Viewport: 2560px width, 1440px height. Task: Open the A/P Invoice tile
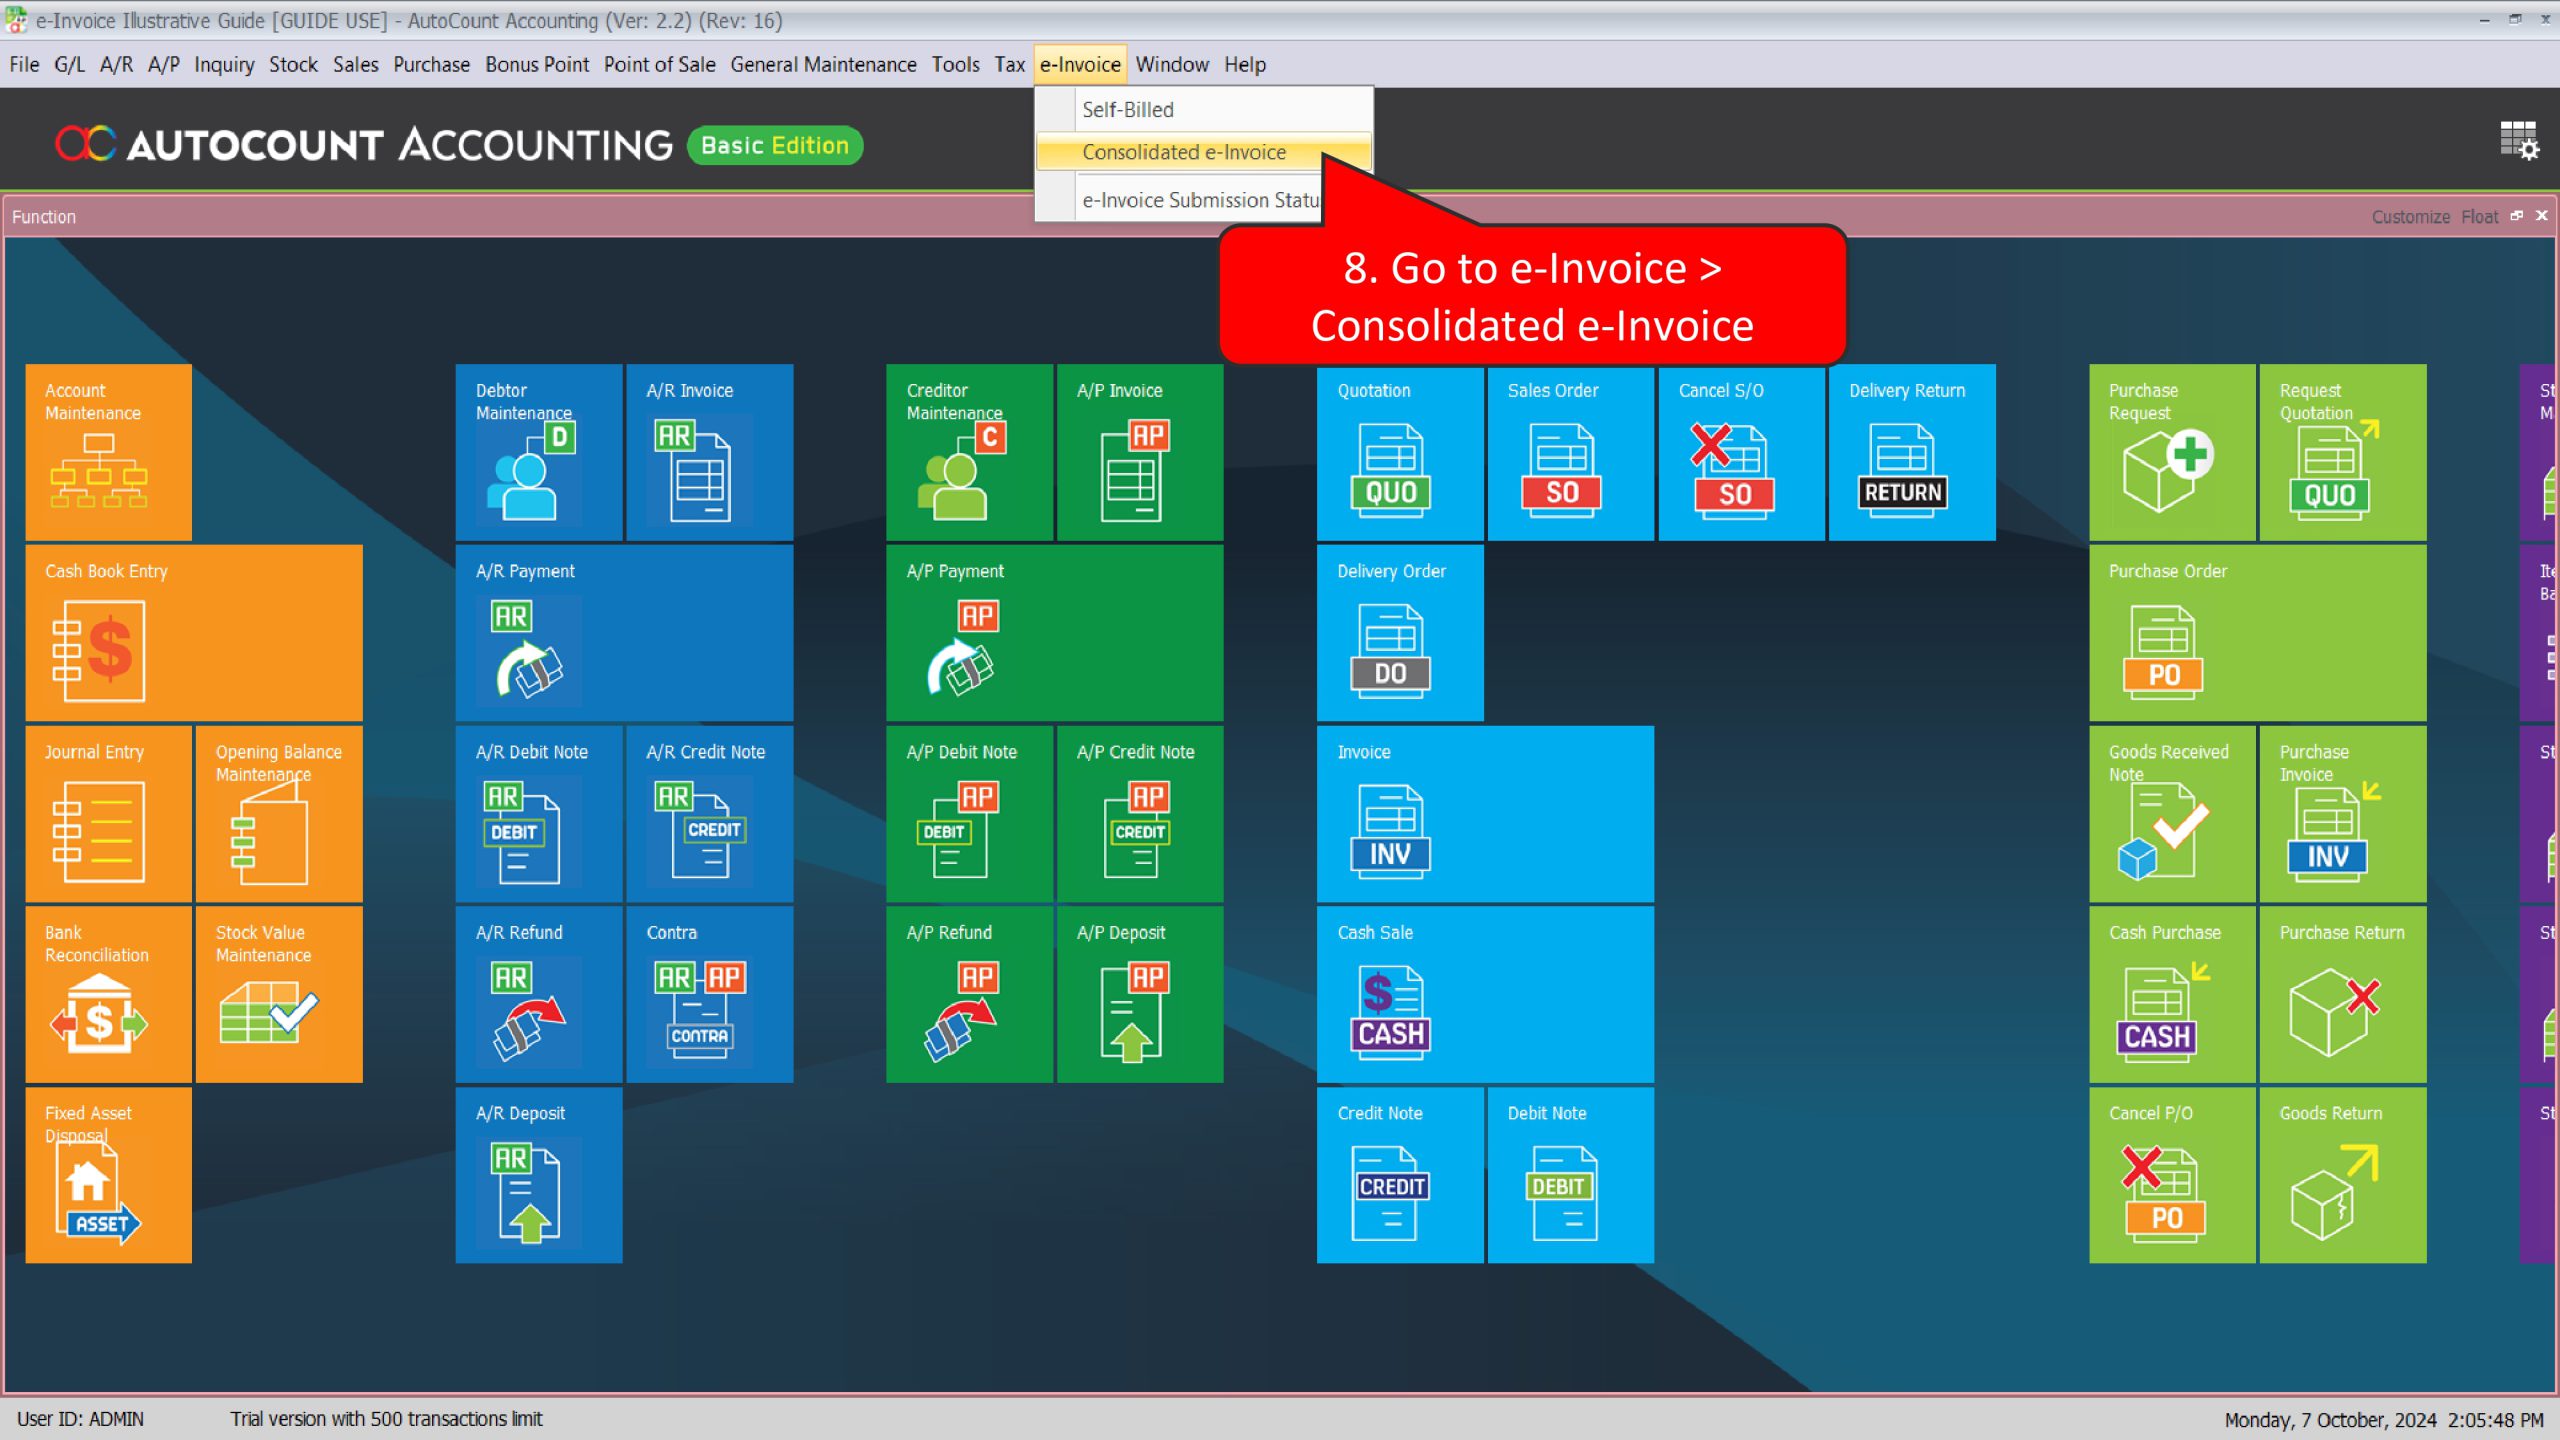click(1140, 452)
